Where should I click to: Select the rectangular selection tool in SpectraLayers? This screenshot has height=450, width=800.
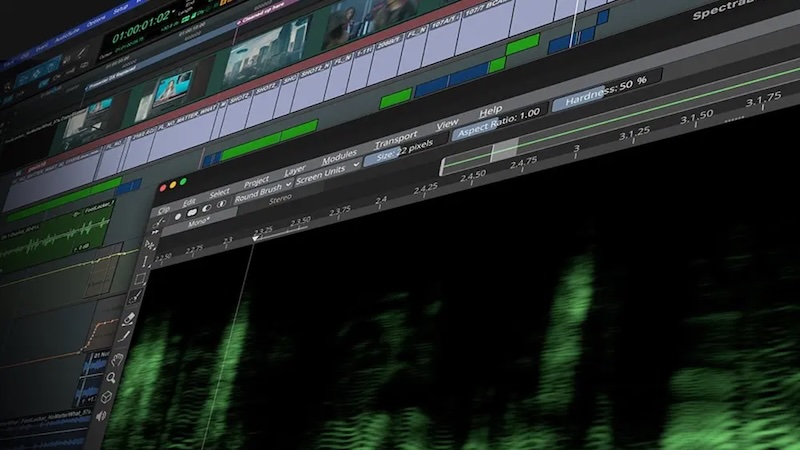(140, 279)
